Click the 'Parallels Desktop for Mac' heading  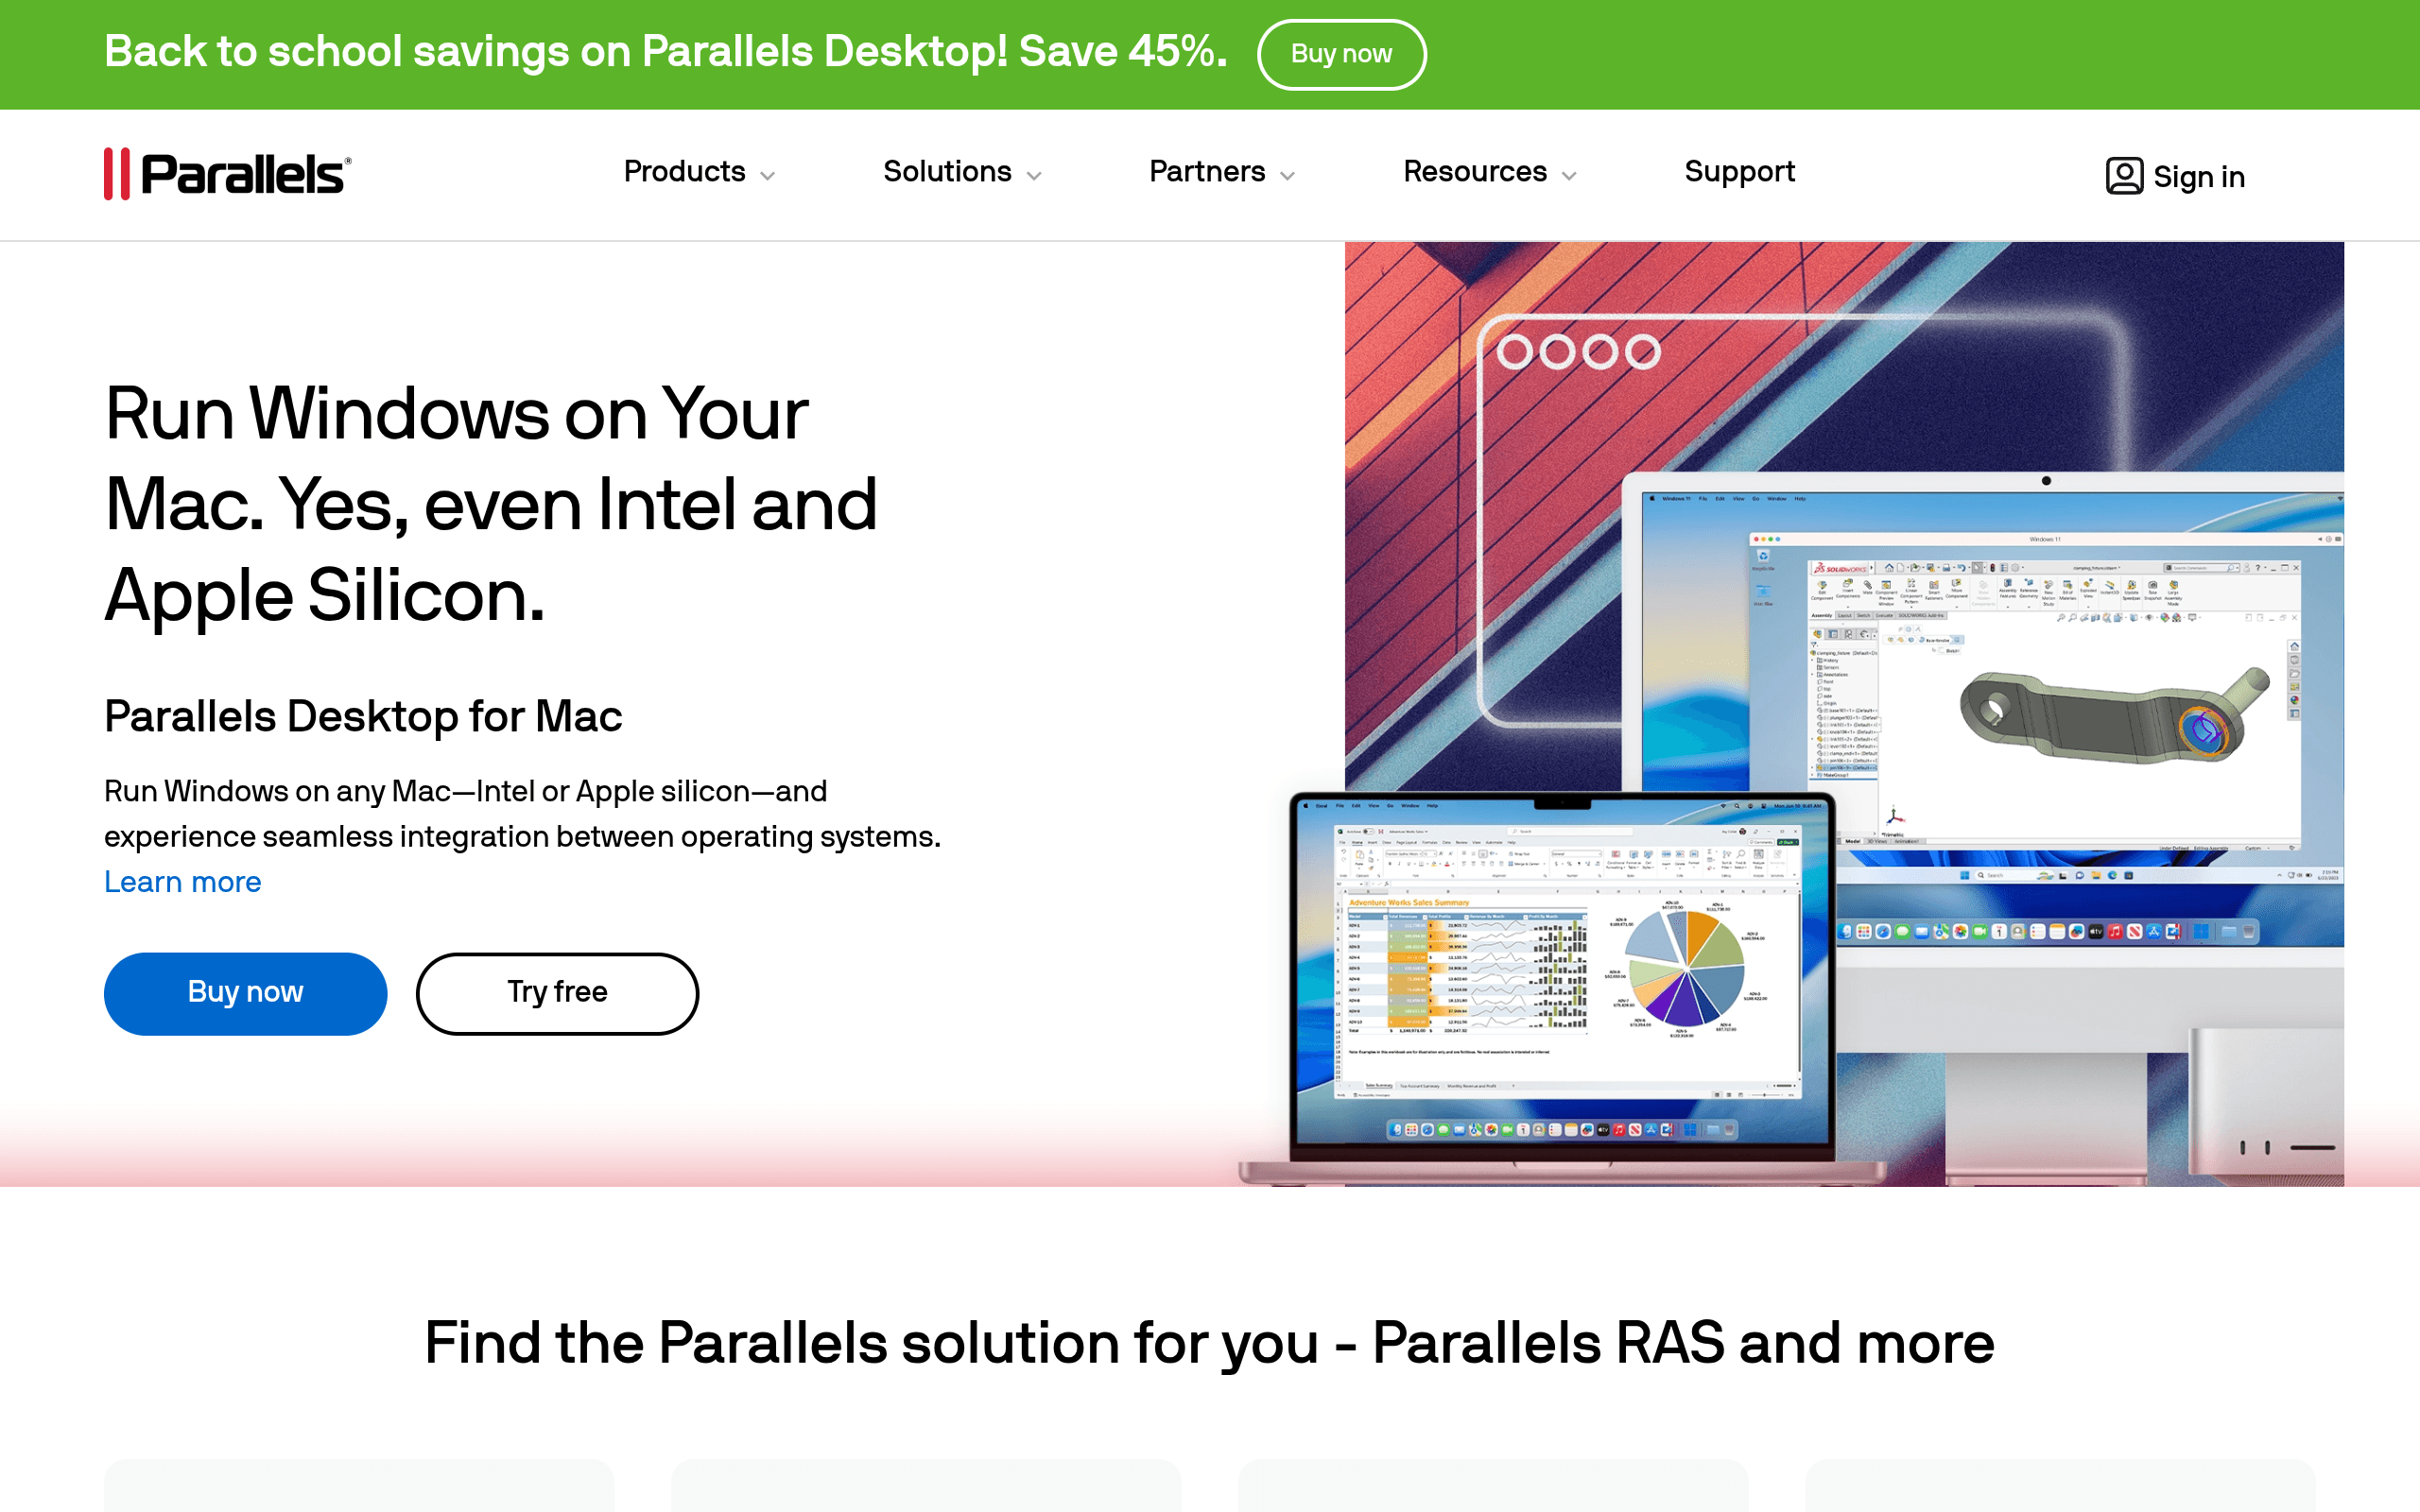tap(363, 716)
